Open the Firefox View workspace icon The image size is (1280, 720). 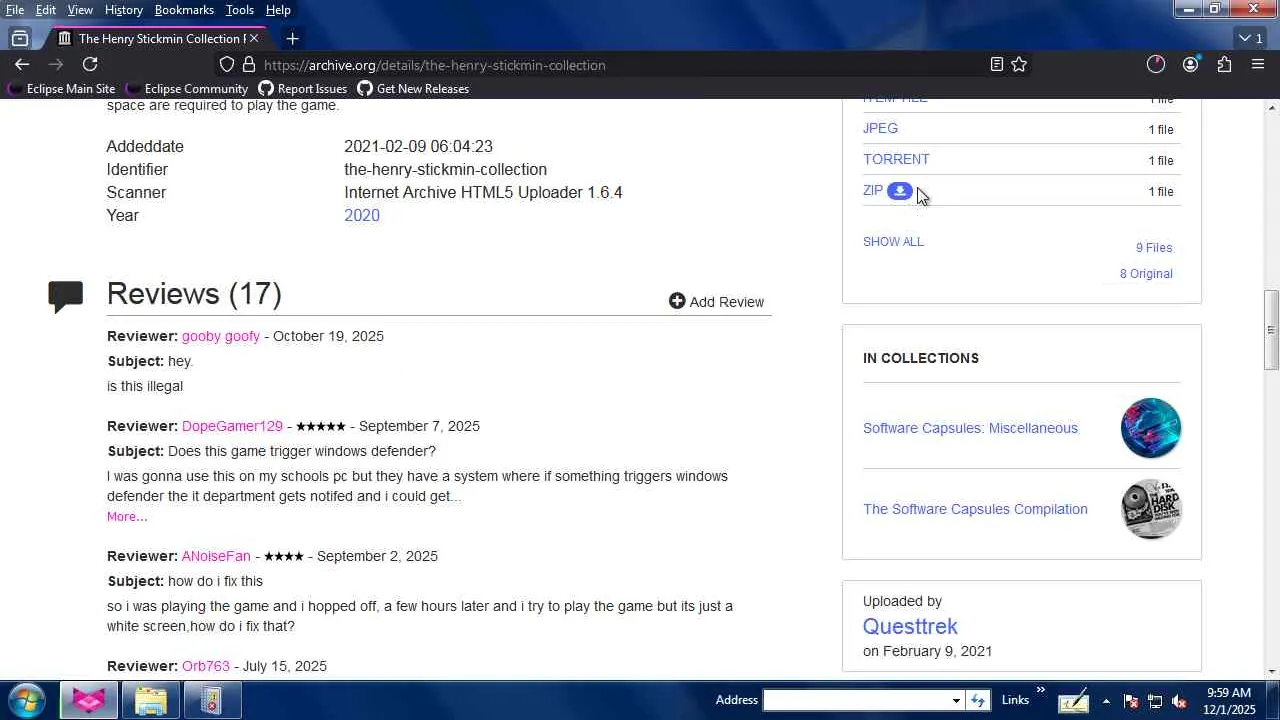20,38
